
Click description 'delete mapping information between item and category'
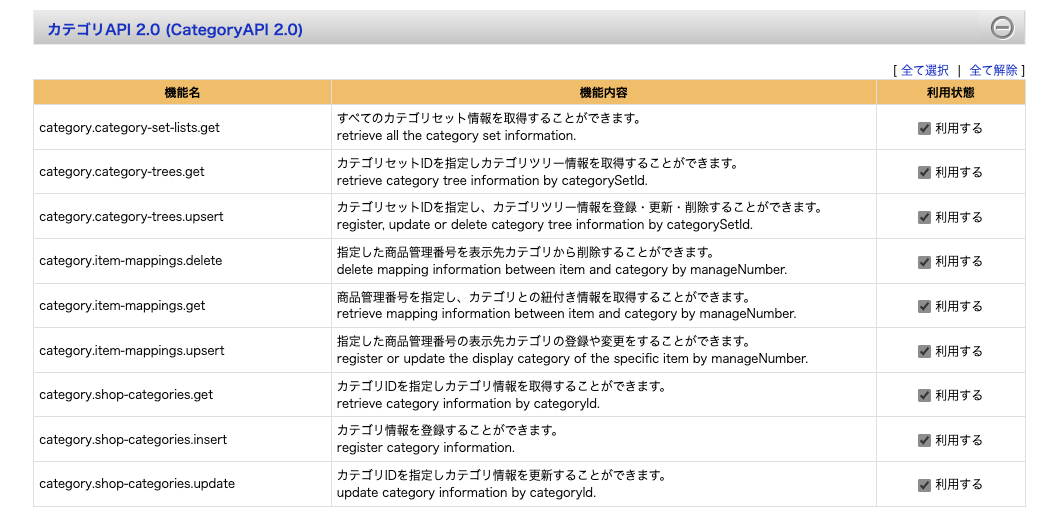pos(562,269)
